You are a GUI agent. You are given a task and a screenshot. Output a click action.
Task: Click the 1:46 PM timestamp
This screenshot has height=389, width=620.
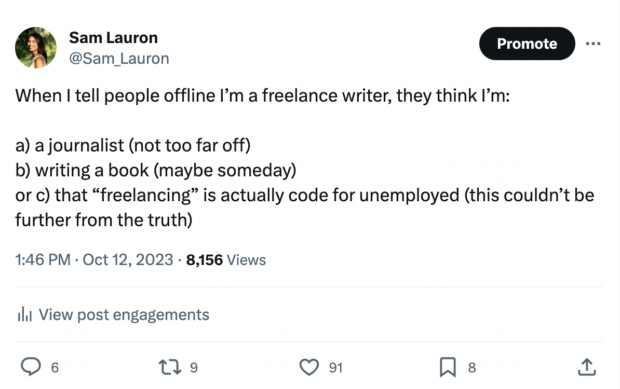coord(43,260)
